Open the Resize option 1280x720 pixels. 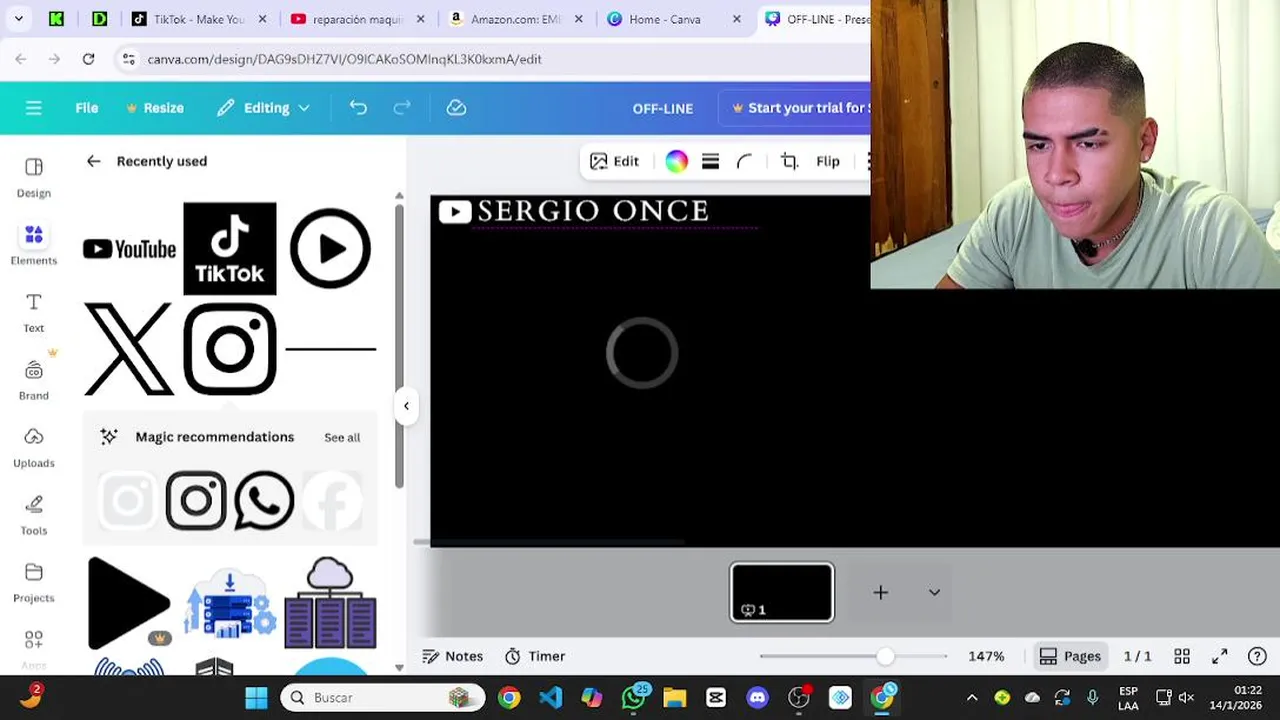155,108
